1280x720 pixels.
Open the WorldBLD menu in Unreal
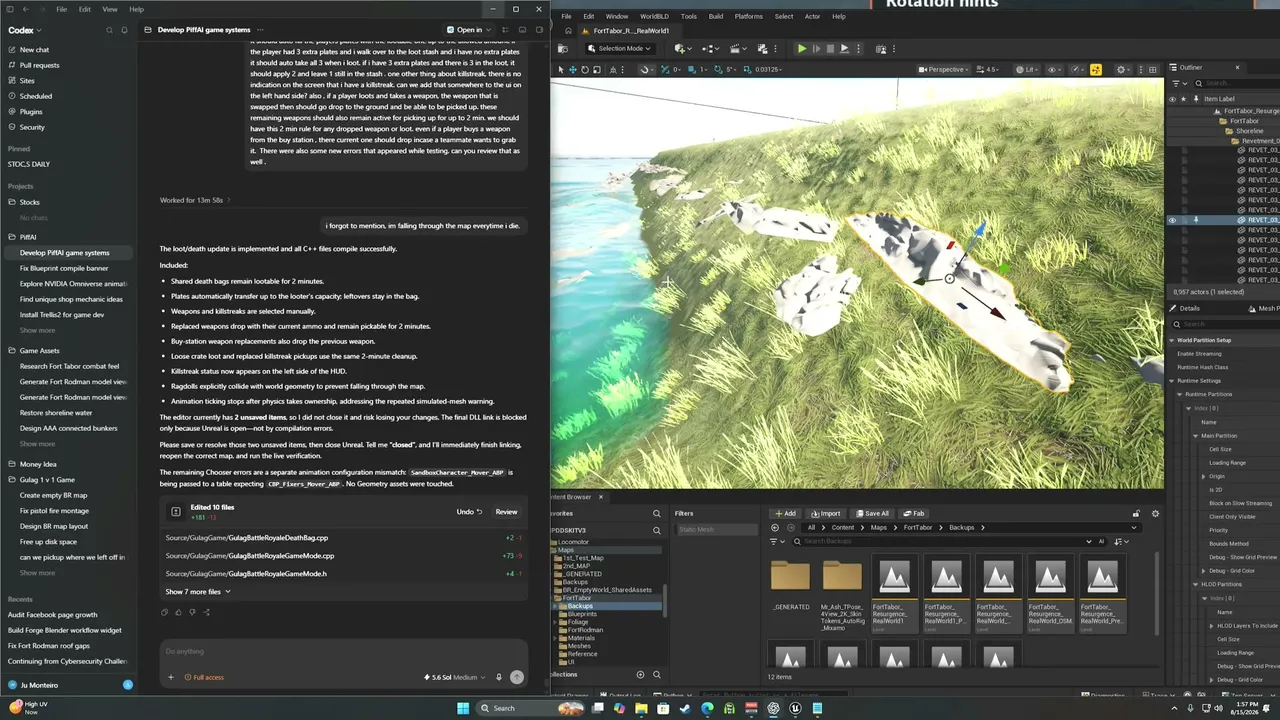pos(654,16)
